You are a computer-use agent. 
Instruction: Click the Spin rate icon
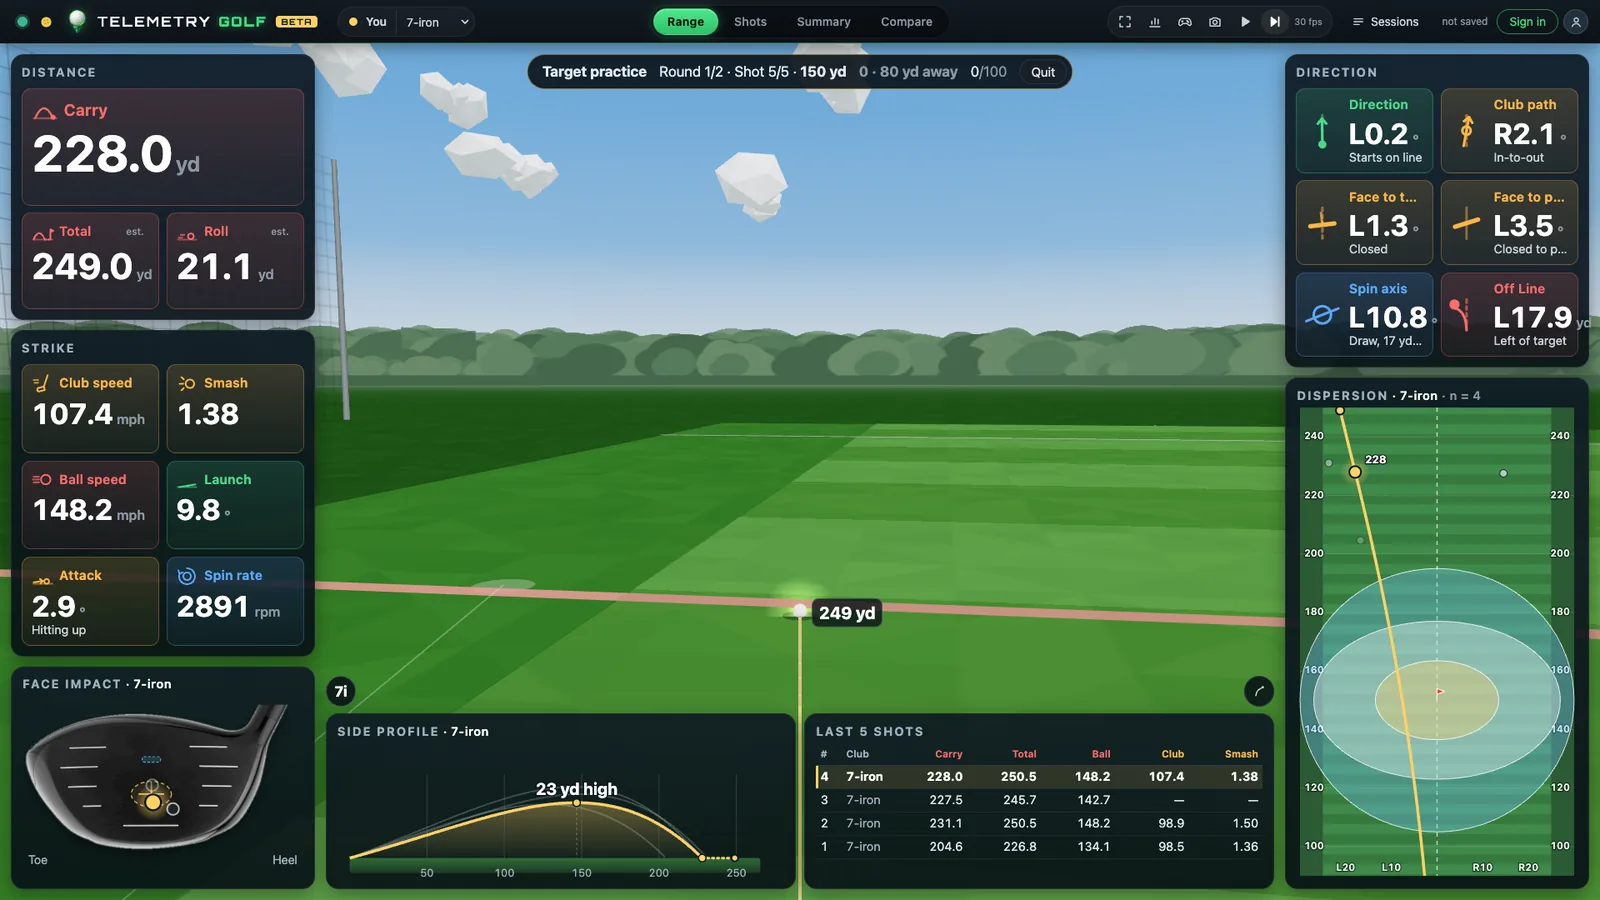click(x=186, y=576)
